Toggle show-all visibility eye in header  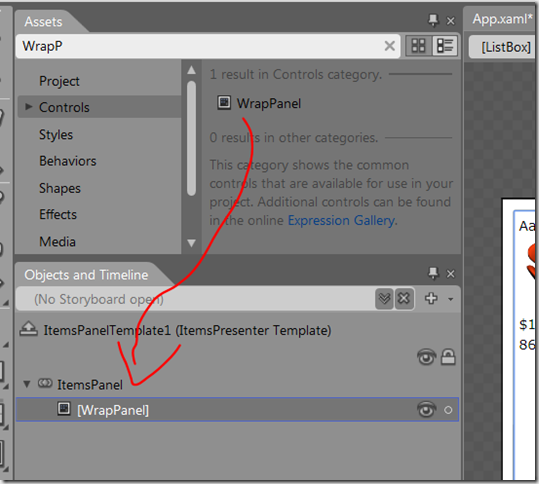coord(427,357)
